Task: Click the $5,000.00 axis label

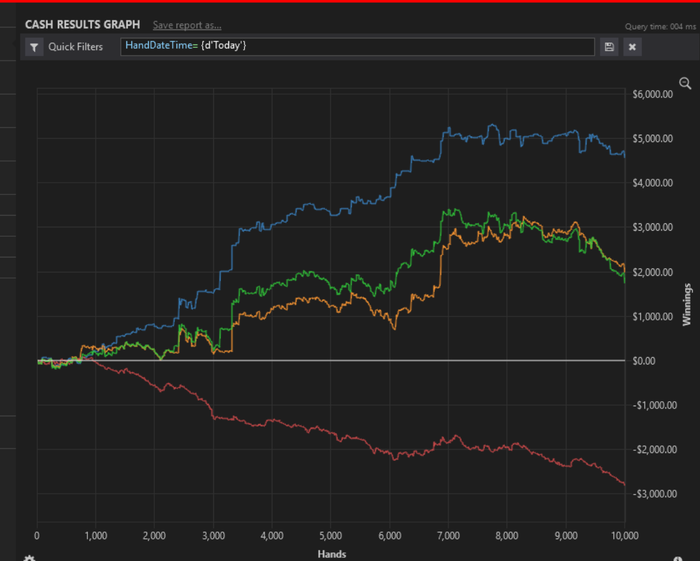Action: 653,139
